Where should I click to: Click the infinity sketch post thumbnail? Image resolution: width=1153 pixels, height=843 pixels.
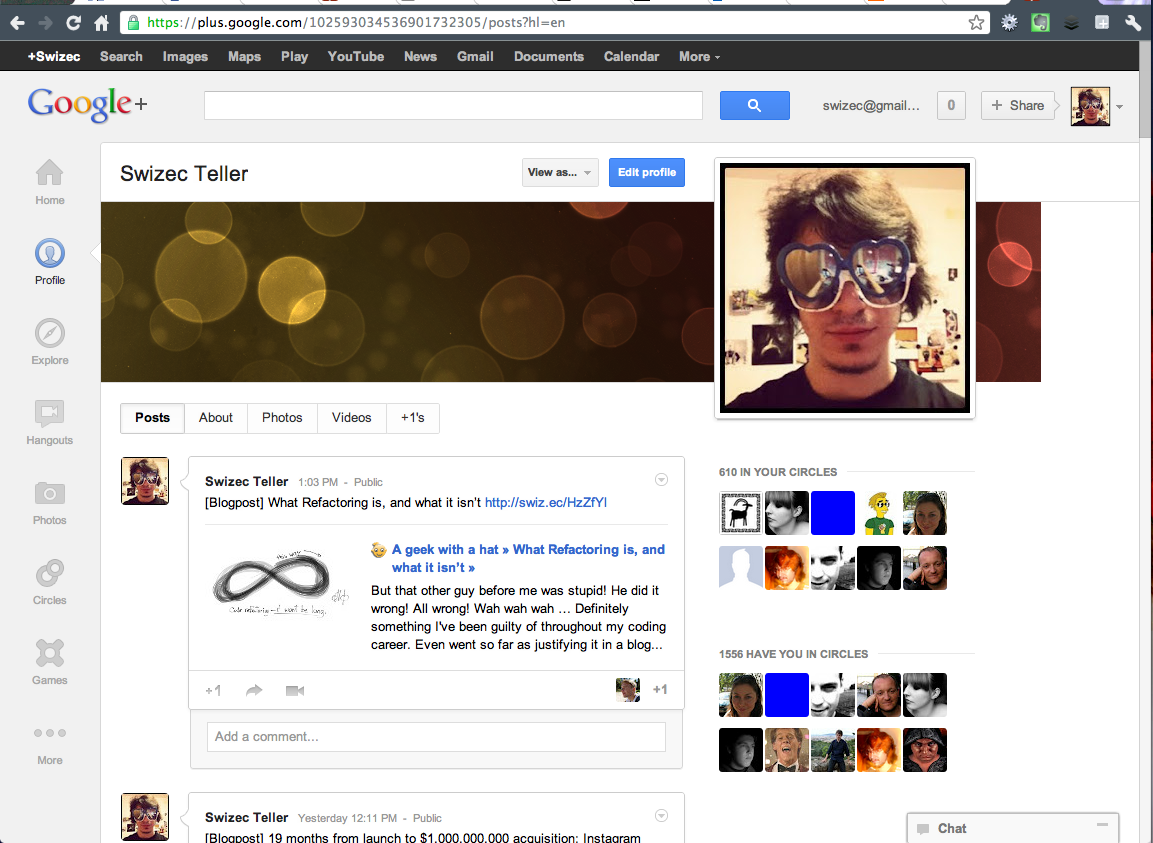(280, 581)
